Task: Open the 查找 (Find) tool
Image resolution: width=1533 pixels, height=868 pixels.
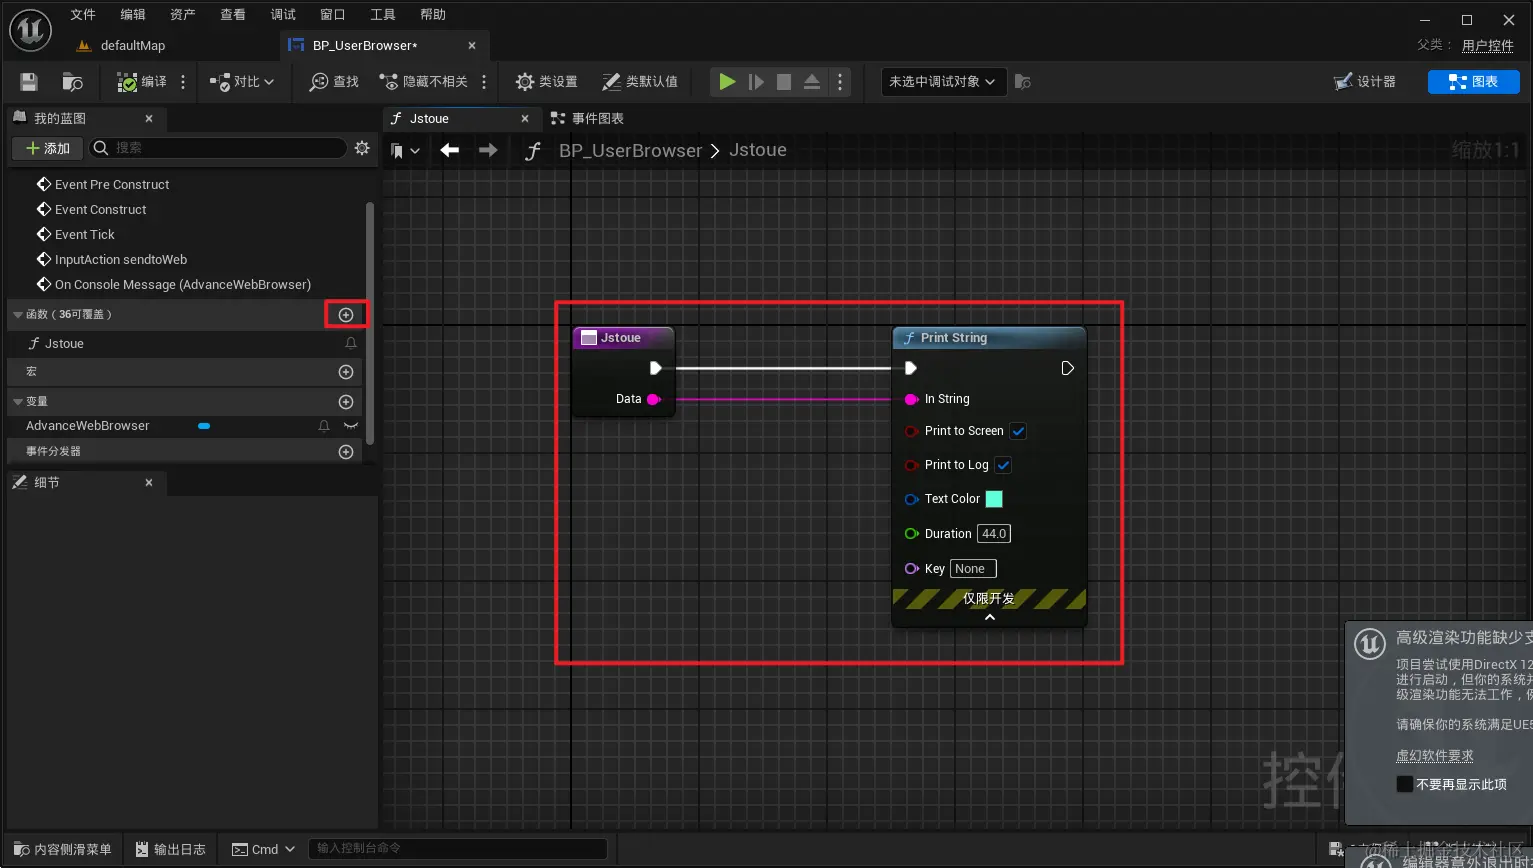Action: coord(332,81)
